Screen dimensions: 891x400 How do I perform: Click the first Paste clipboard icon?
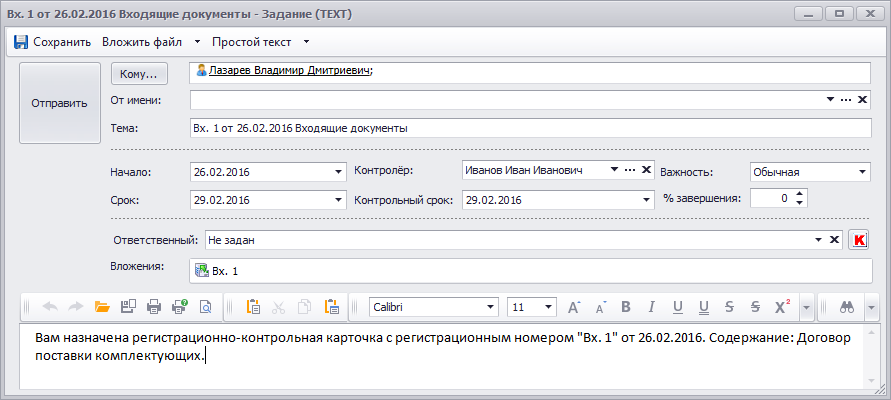[253, 307]
